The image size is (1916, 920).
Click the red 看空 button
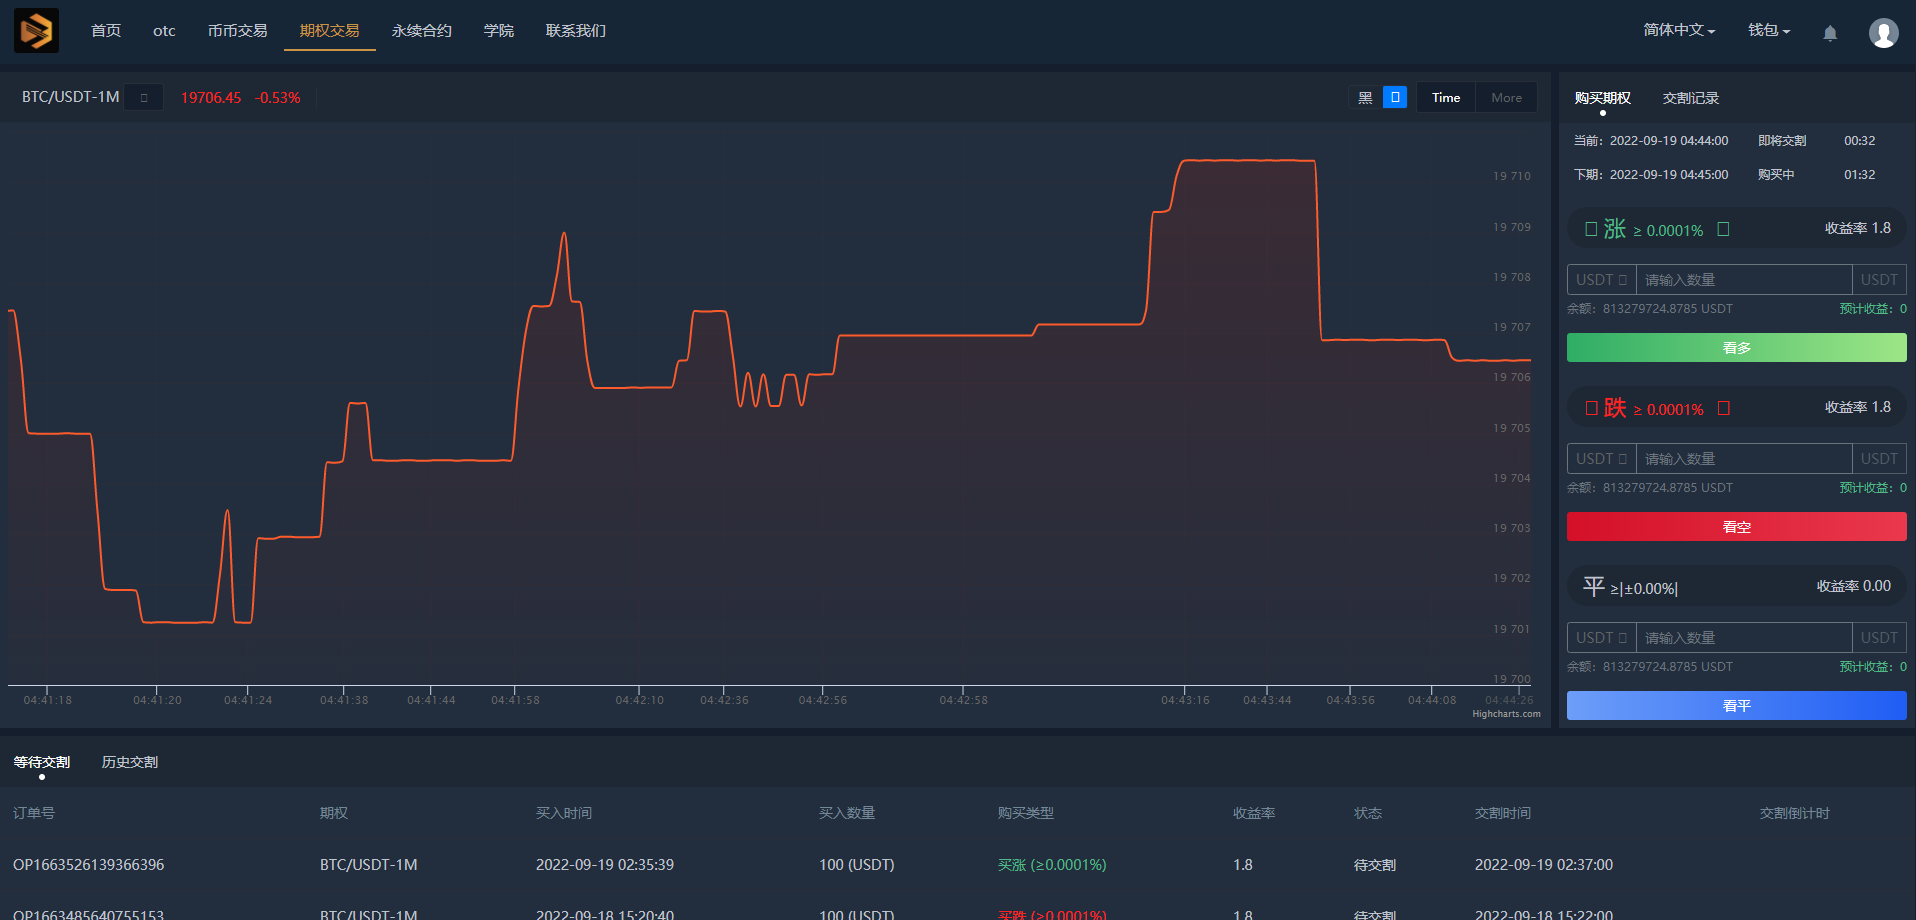1736,527
